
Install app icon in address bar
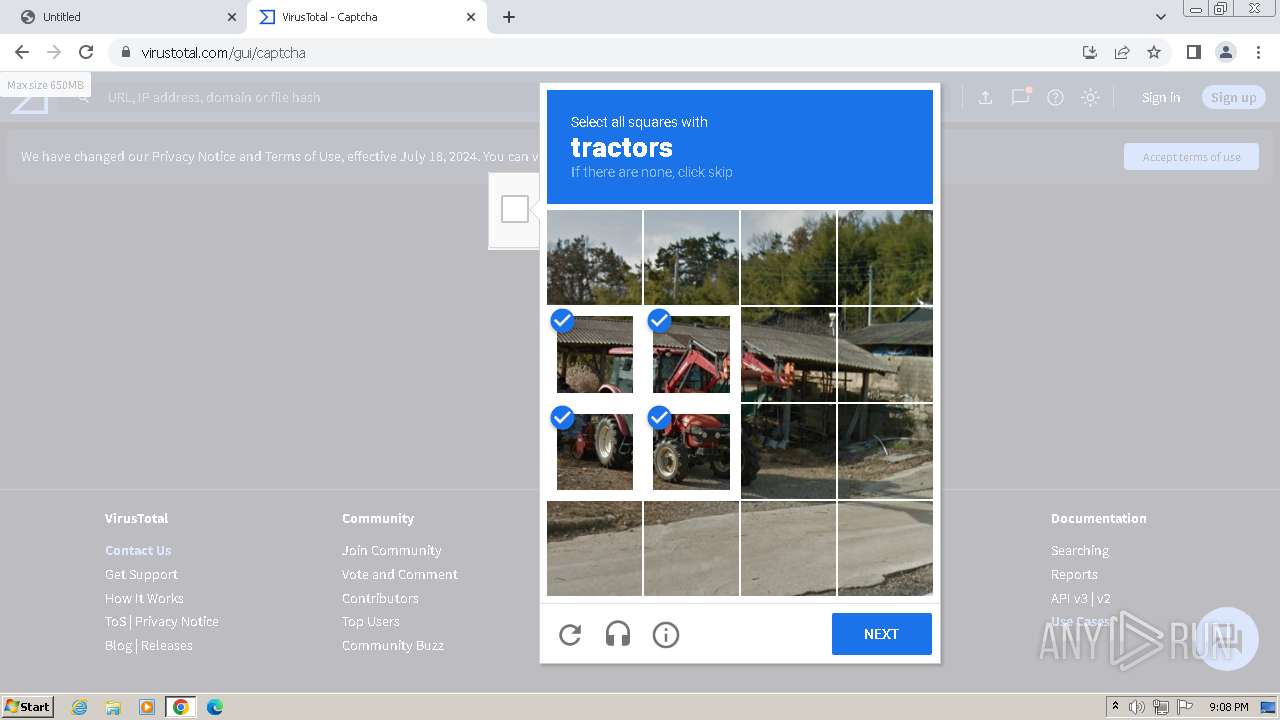click(1090, 52)
